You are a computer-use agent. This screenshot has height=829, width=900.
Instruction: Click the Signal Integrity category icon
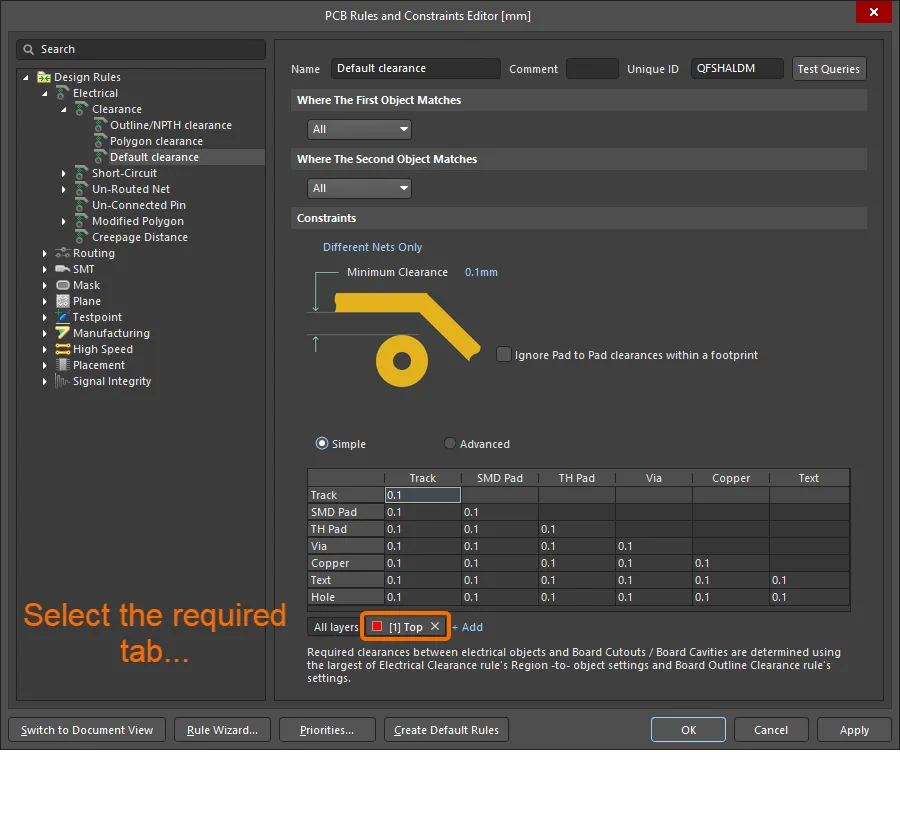click(62, 381)
